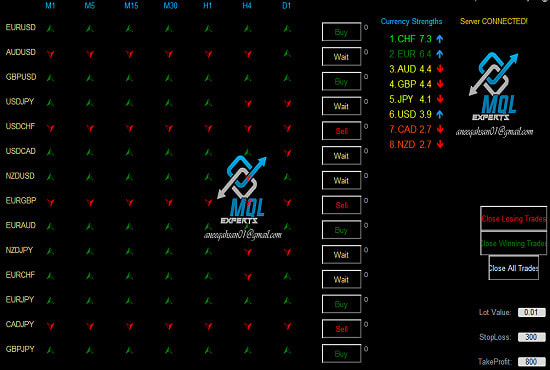Viewport: 550px width, 370px height.
Task: Click the USDCAD Wait button
Action: [341, 155]
